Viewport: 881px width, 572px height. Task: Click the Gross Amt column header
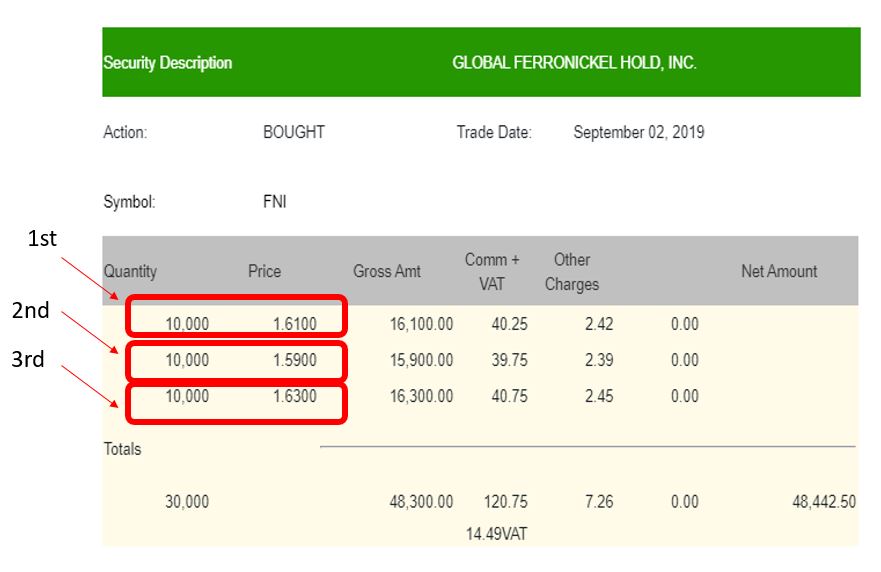point(387,271)
